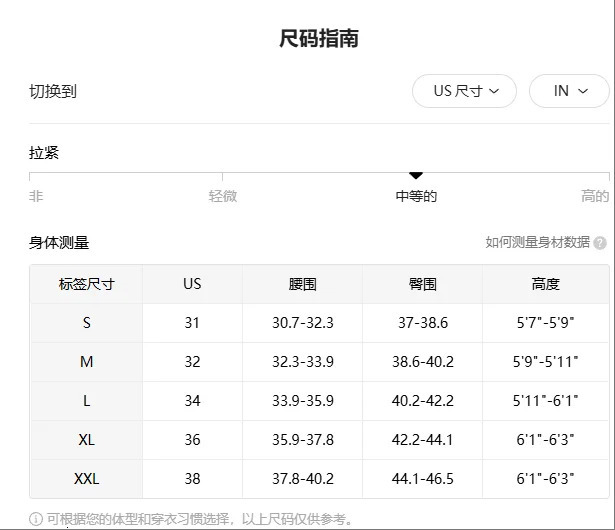Select 中等的 label on the 拉紧 scale

416,196
